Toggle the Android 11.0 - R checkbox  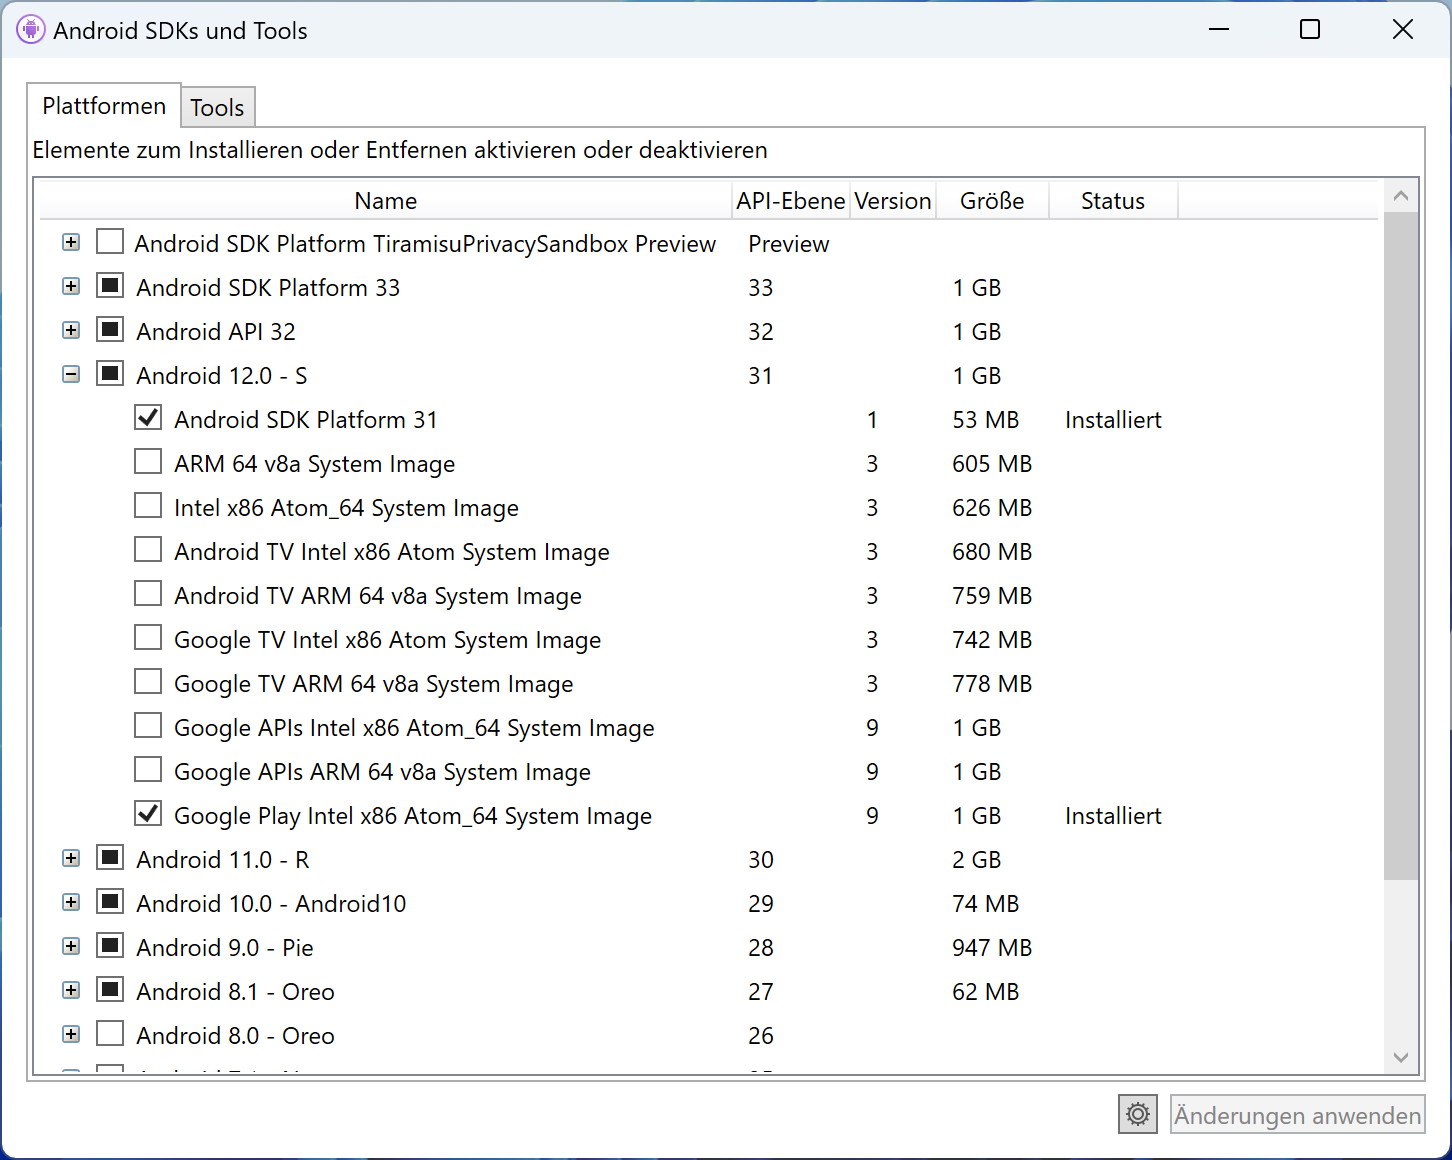pos(110,858)
